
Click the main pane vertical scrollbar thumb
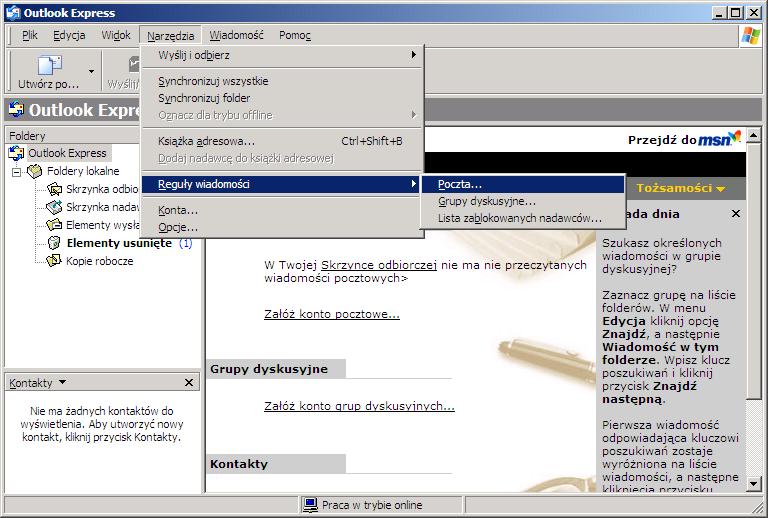[754, 270]
